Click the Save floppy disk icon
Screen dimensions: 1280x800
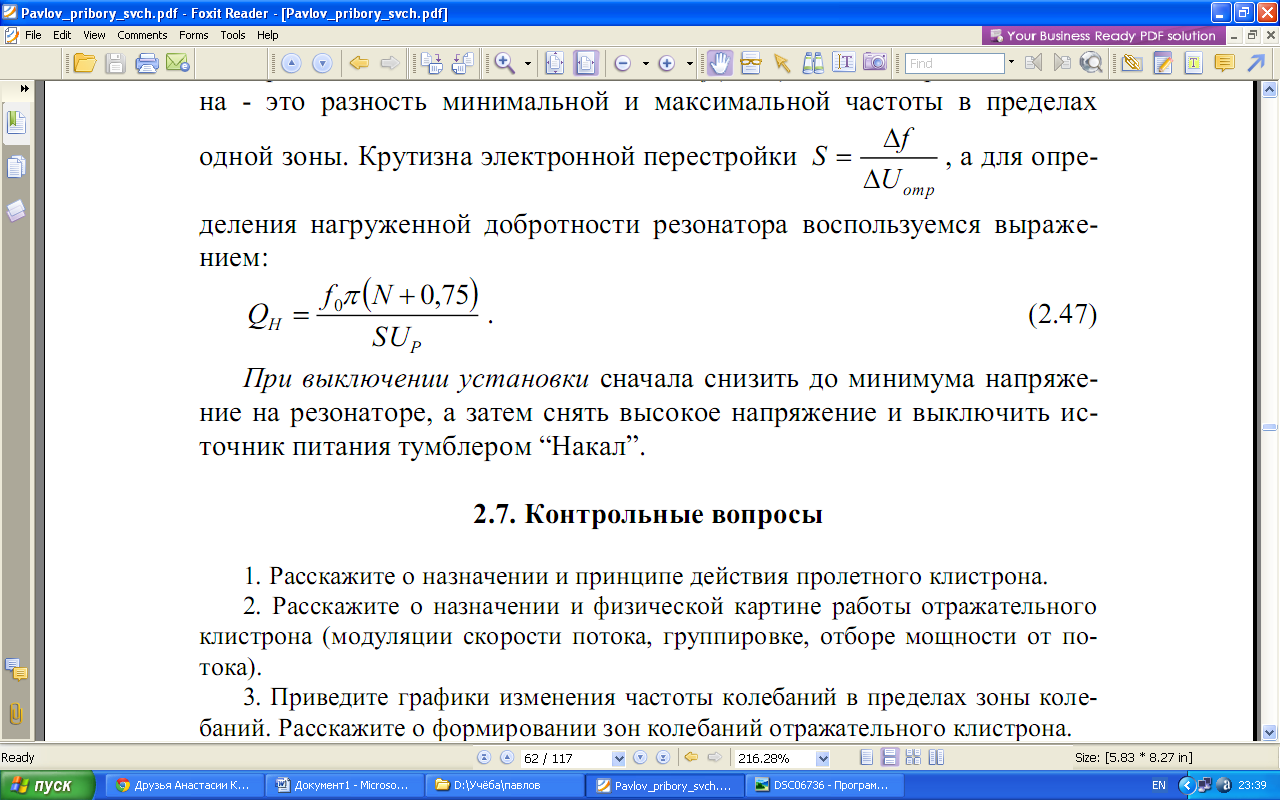(116, 63)
